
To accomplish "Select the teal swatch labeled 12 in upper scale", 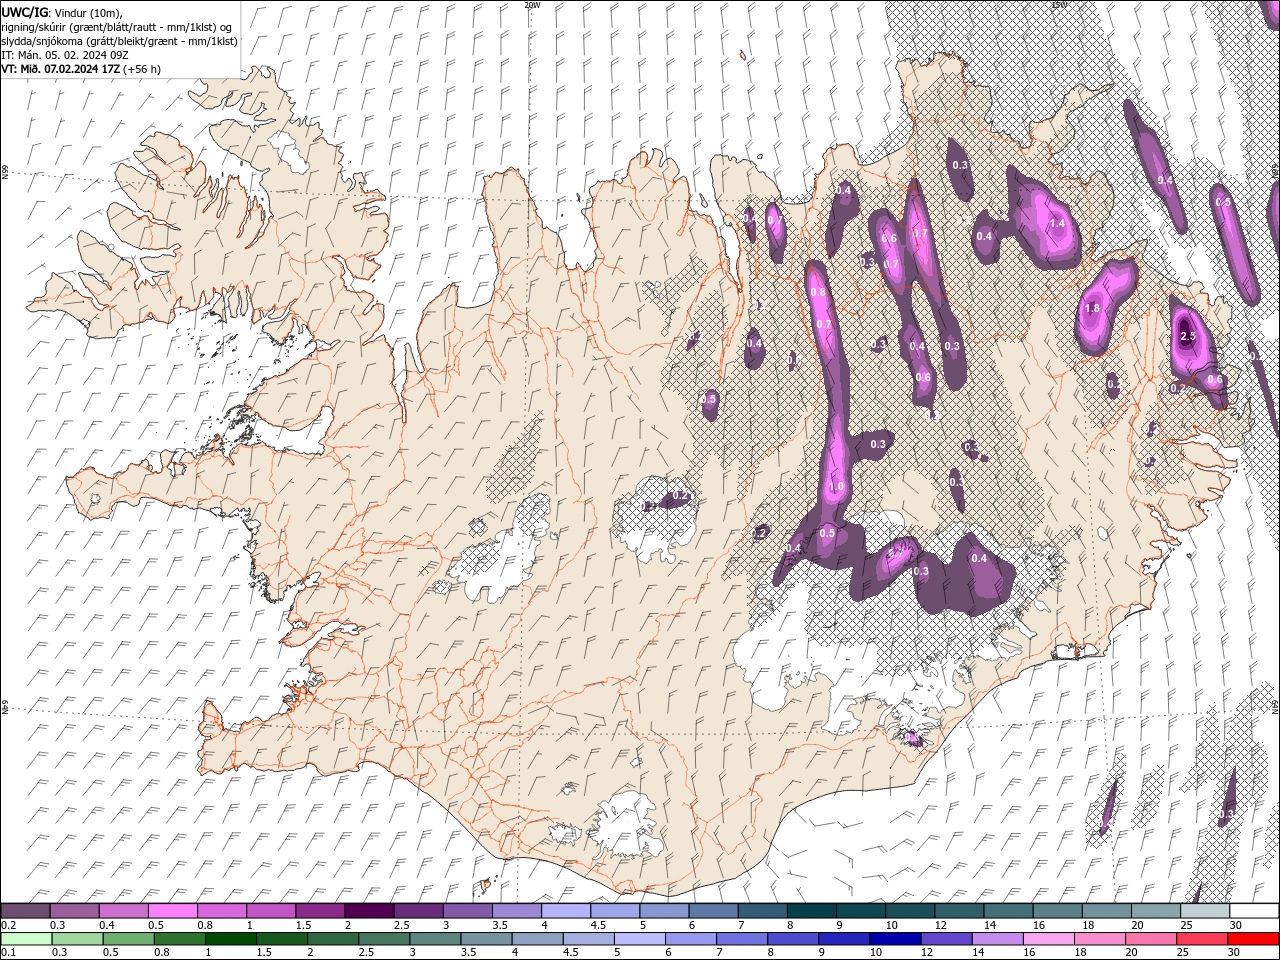I will [958, 910].
